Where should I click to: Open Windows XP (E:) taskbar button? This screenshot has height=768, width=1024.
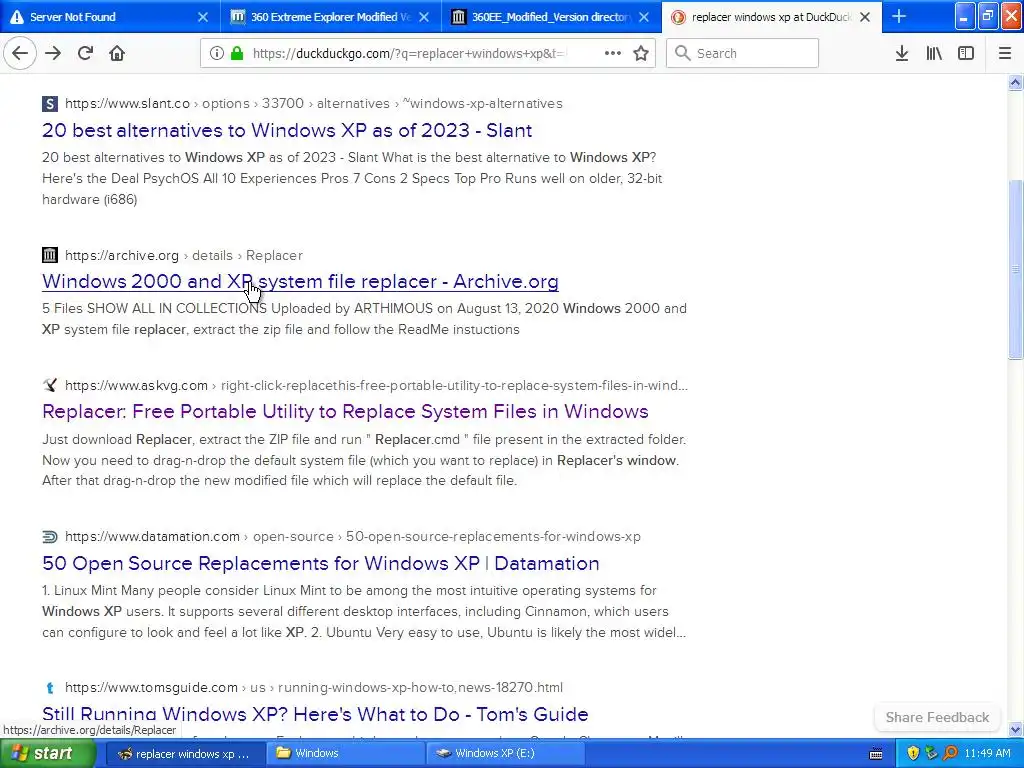coord(506,753)
